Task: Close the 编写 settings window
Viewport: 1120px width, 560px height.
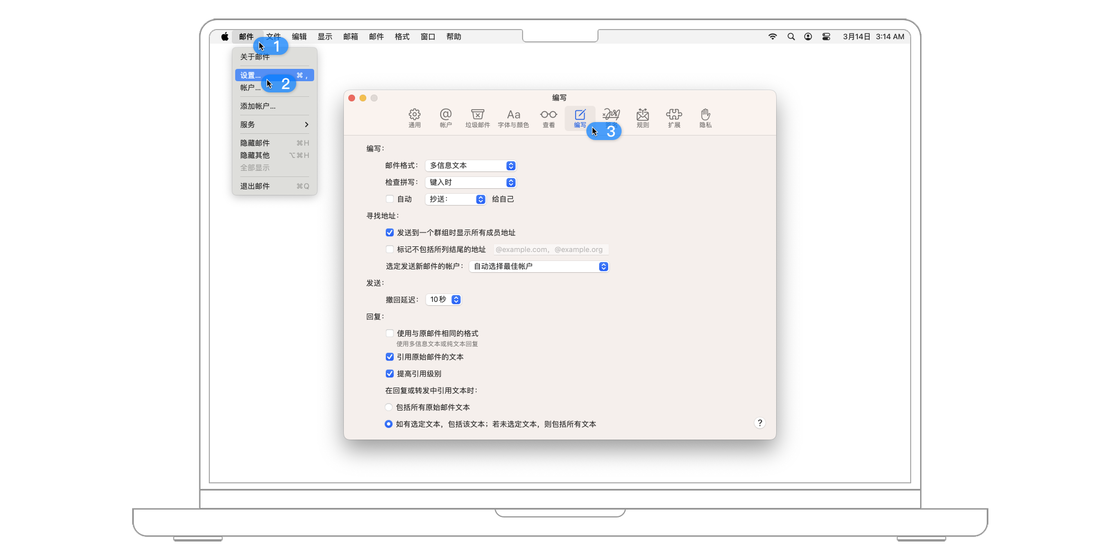Action: [351, 98]
